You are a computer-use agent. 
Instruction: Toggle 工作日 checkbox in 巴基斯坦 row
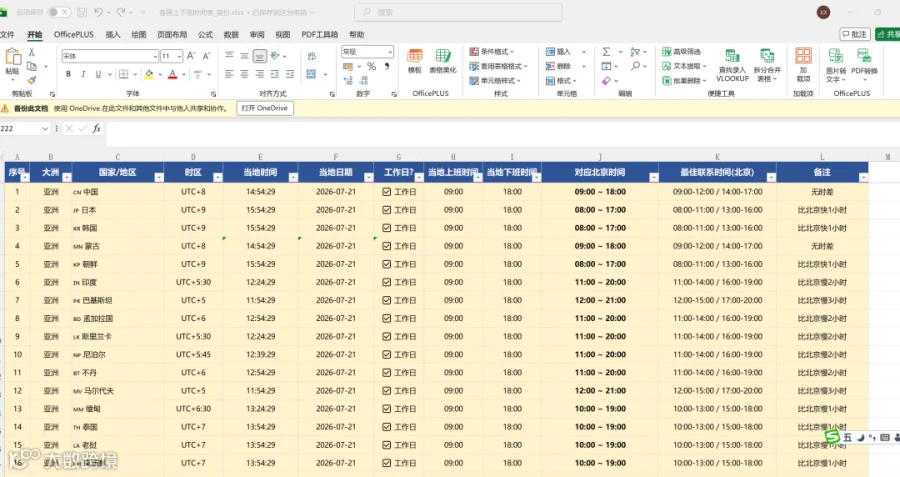(x=386, y=300)
